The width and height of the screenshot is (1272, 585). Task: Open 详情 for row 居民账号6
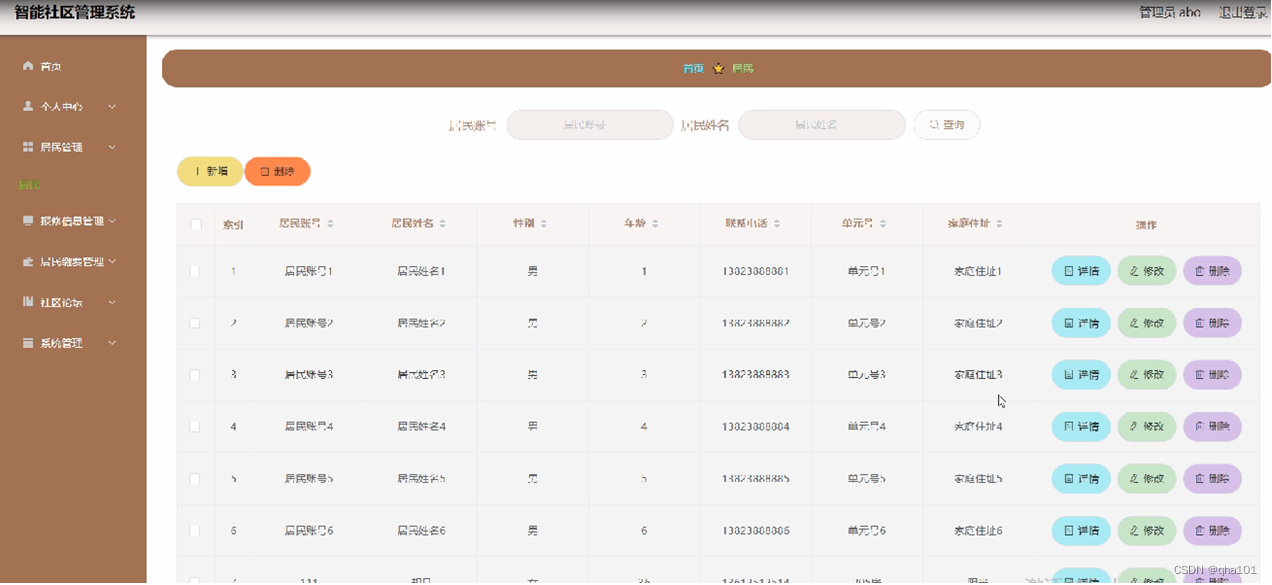(x=1081, y=531)
